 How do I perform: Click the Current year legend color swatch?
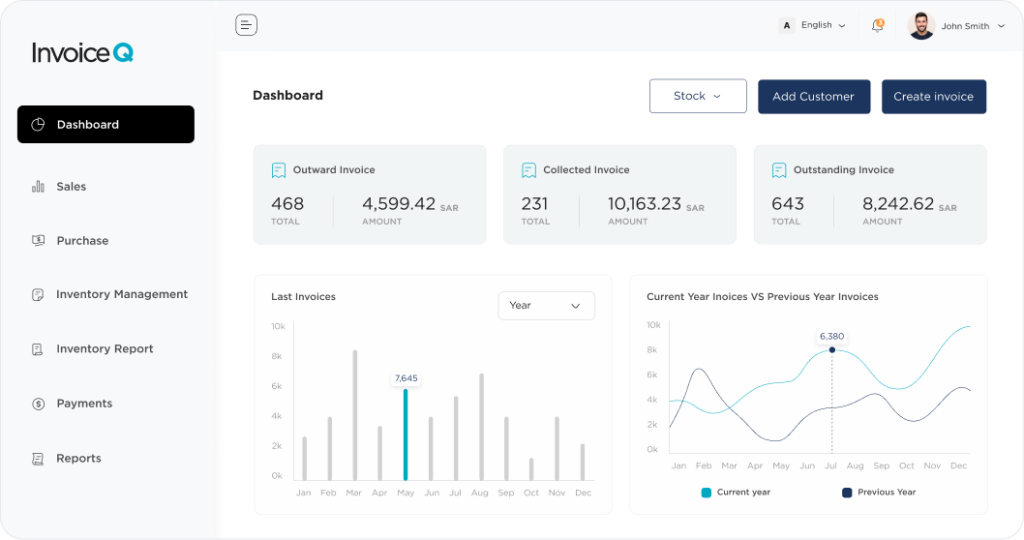(x=706, y=492)
